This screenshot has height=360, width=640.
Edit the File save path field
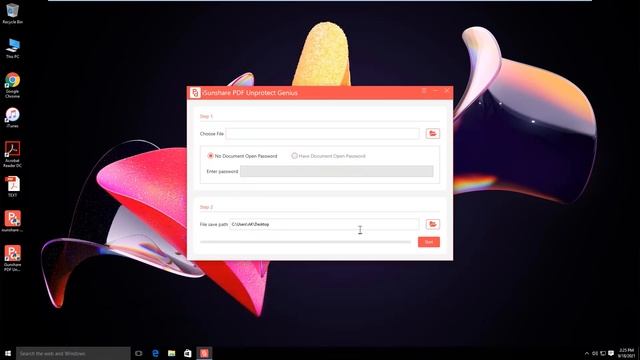point(324,224)
